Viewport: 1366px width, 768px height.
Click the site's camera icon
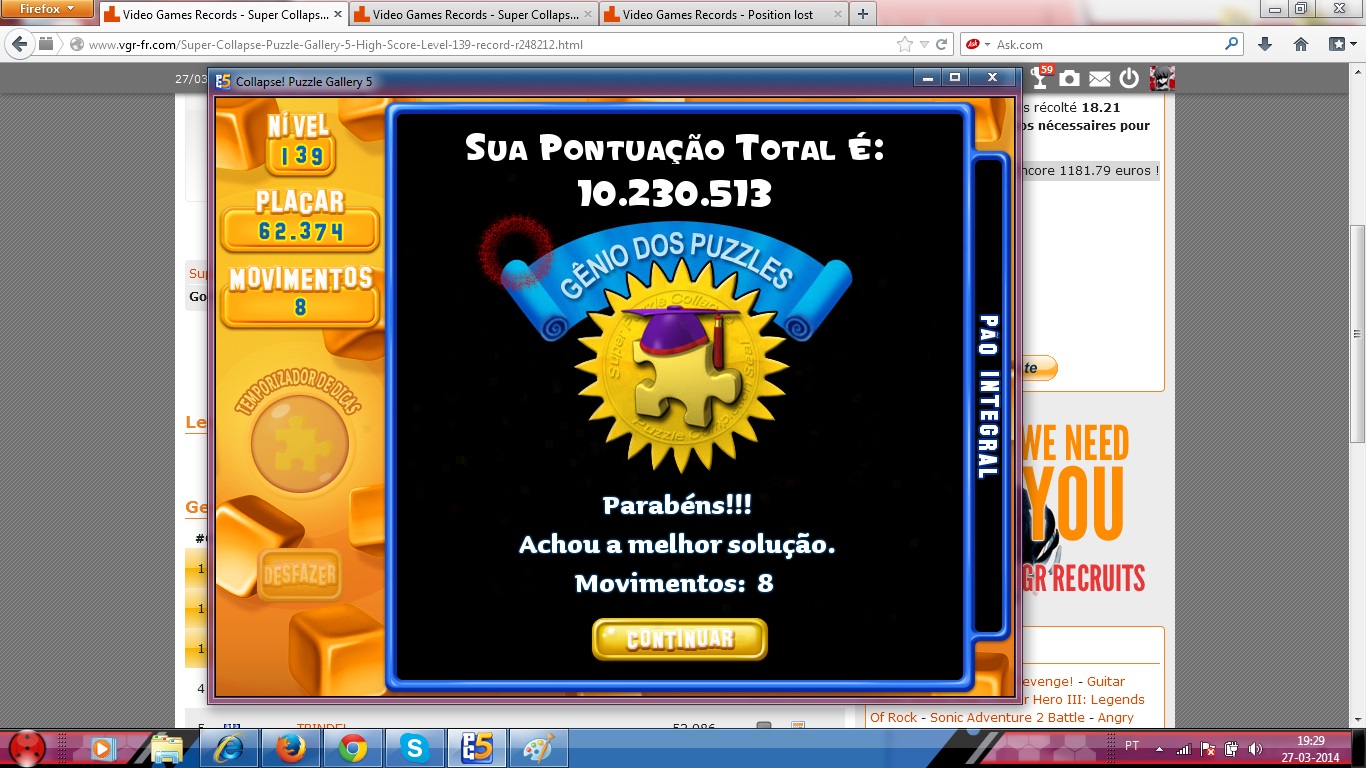(x=1069, y=79)
